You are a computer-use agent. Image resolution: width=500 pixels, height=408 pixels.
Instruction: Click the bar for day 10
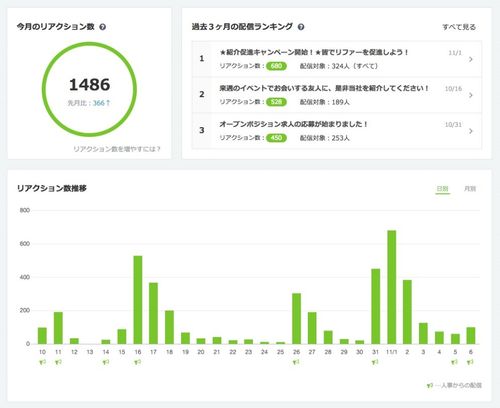42,336
